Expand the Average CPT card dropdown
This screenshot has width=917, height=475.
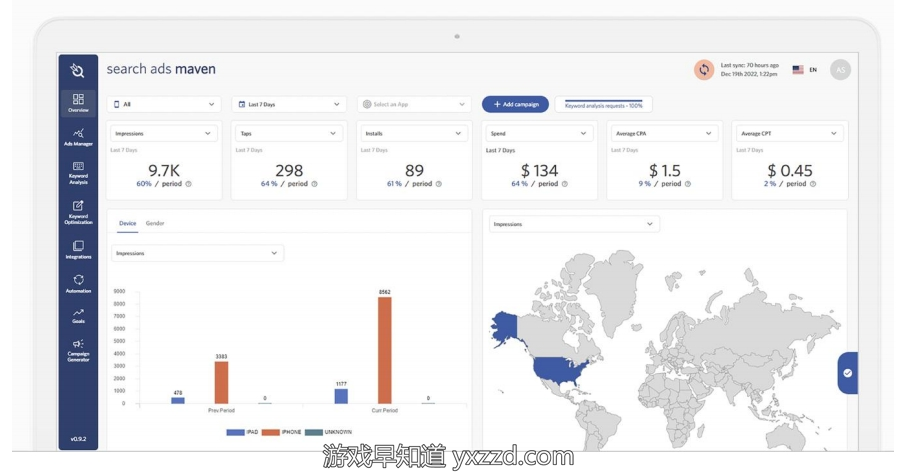790,133
